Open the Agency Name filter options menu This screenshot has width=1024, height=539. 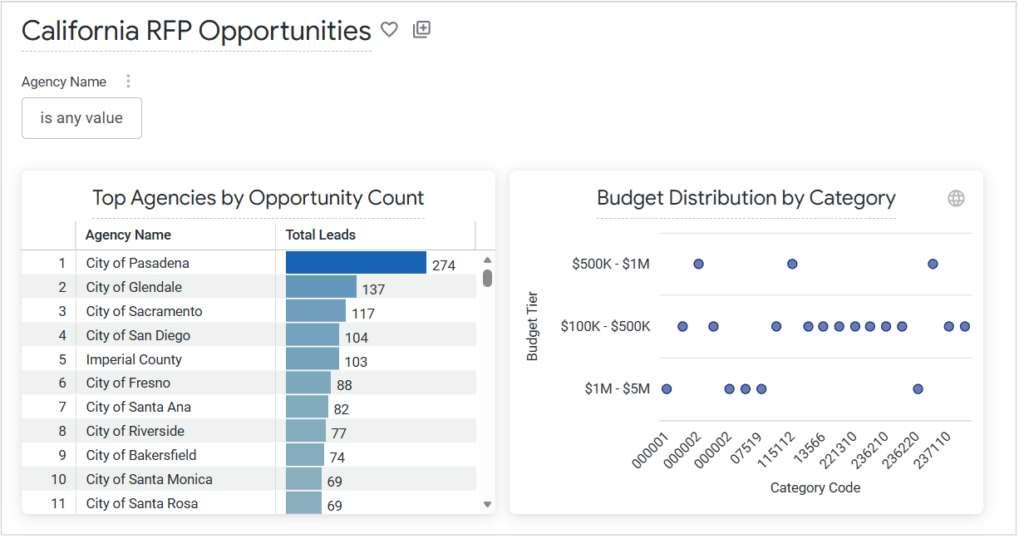[128, 82]
